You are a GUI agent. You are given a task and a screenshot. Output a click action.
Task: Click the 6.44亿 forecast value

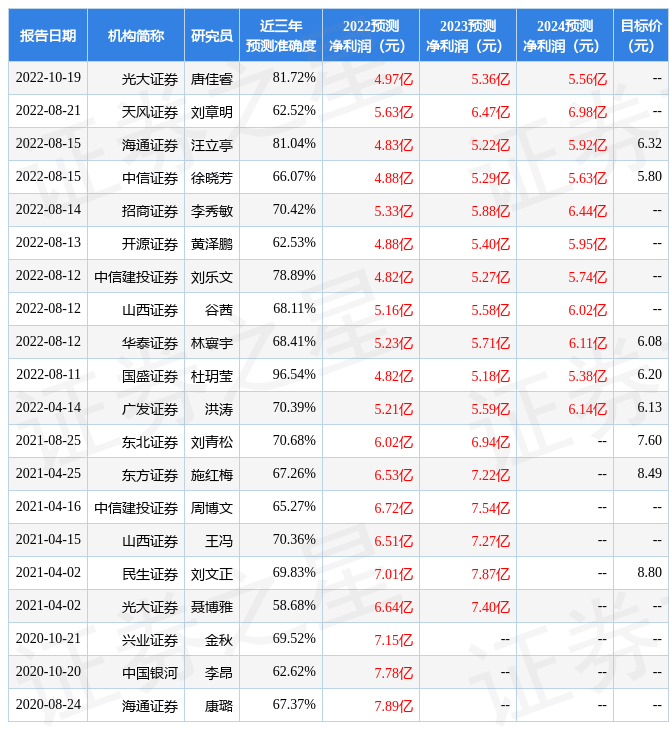pos(588,211)
